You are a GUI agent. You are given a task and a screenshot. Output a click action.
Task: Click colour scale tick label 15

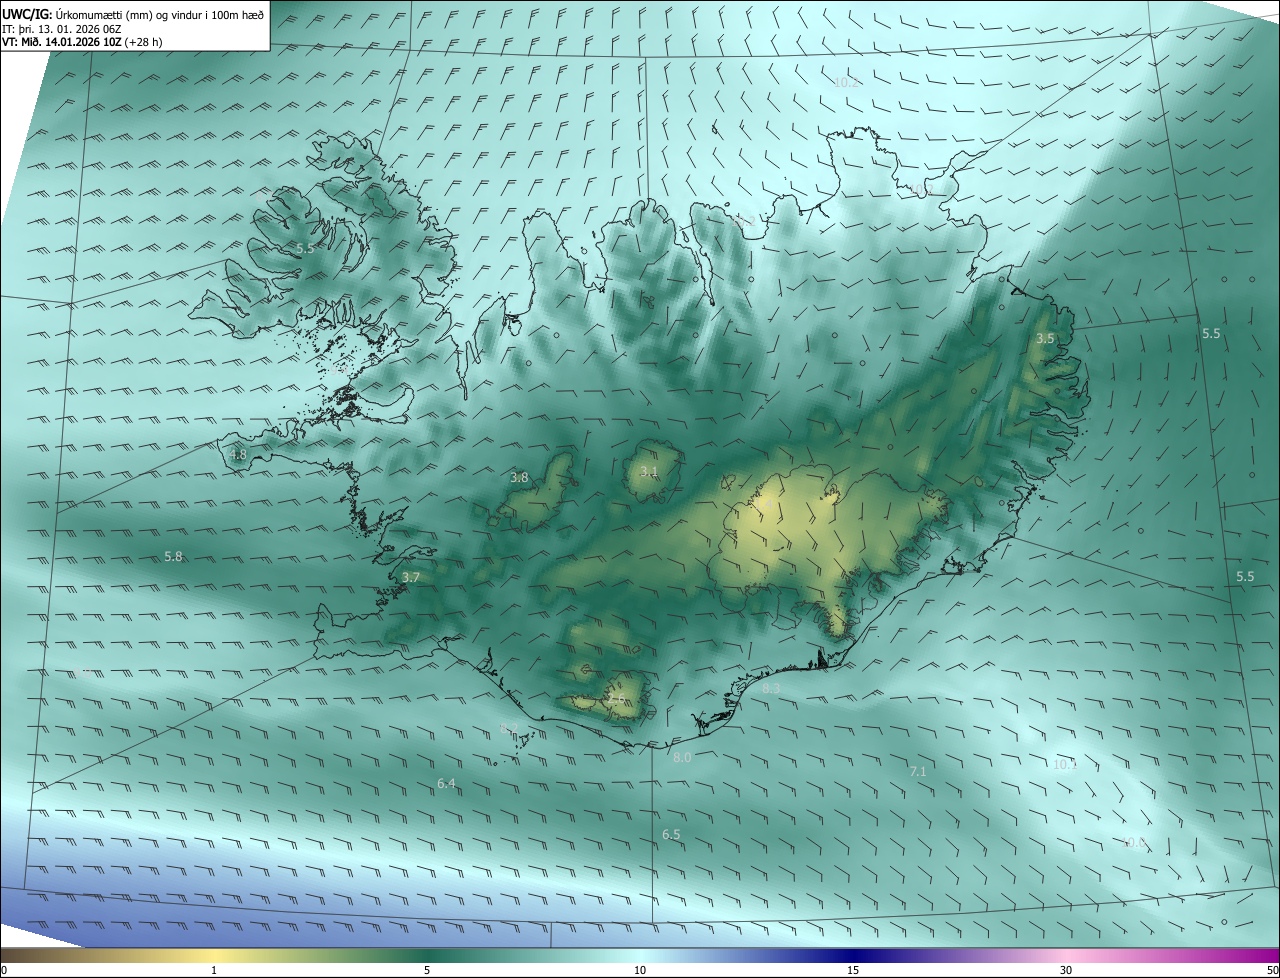point(853,970)
